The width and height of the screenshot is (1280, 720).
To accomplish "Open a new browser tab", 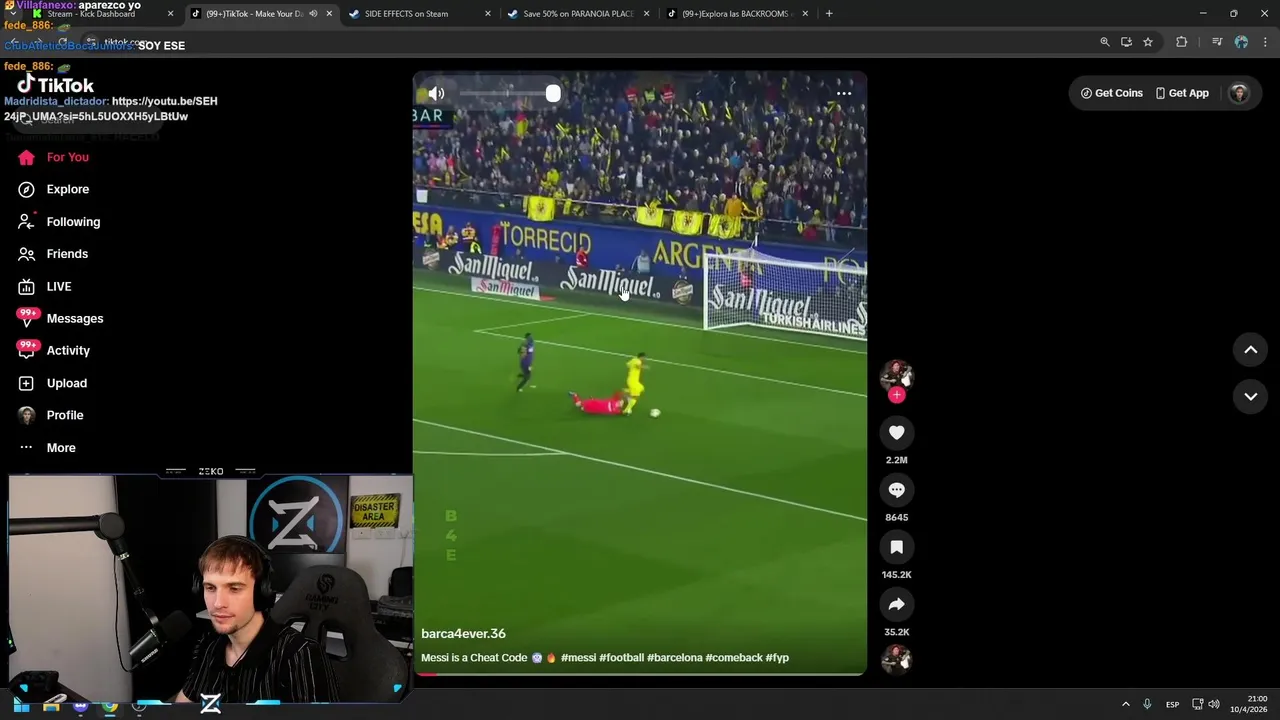I will tap(829, 14).
